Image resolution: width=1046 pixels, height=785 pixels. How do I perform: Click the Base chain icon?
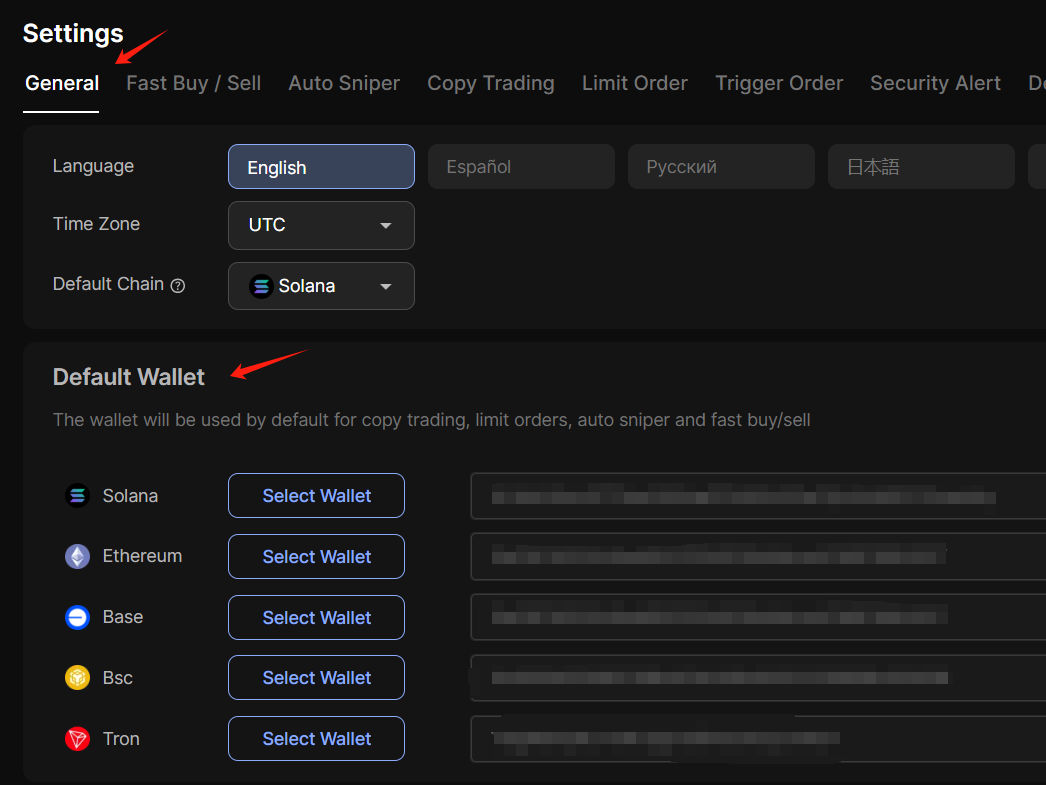(77, 618)
